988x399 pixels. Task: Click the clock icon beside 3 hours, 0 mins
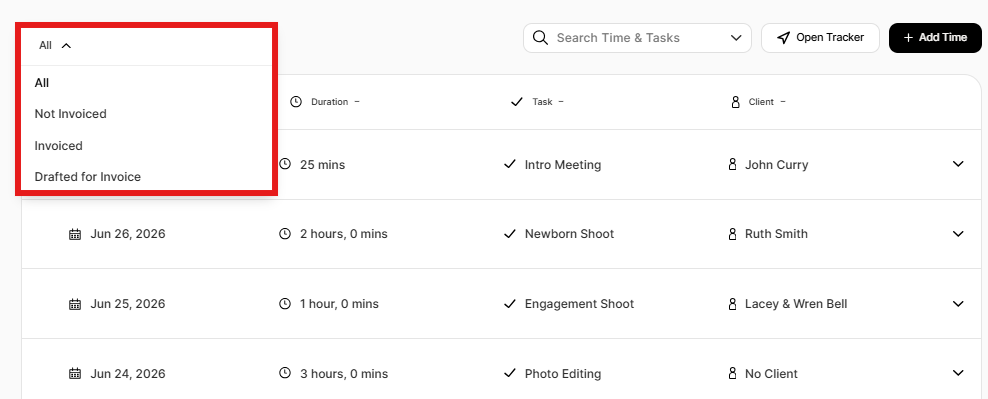[x=285, y=373]
